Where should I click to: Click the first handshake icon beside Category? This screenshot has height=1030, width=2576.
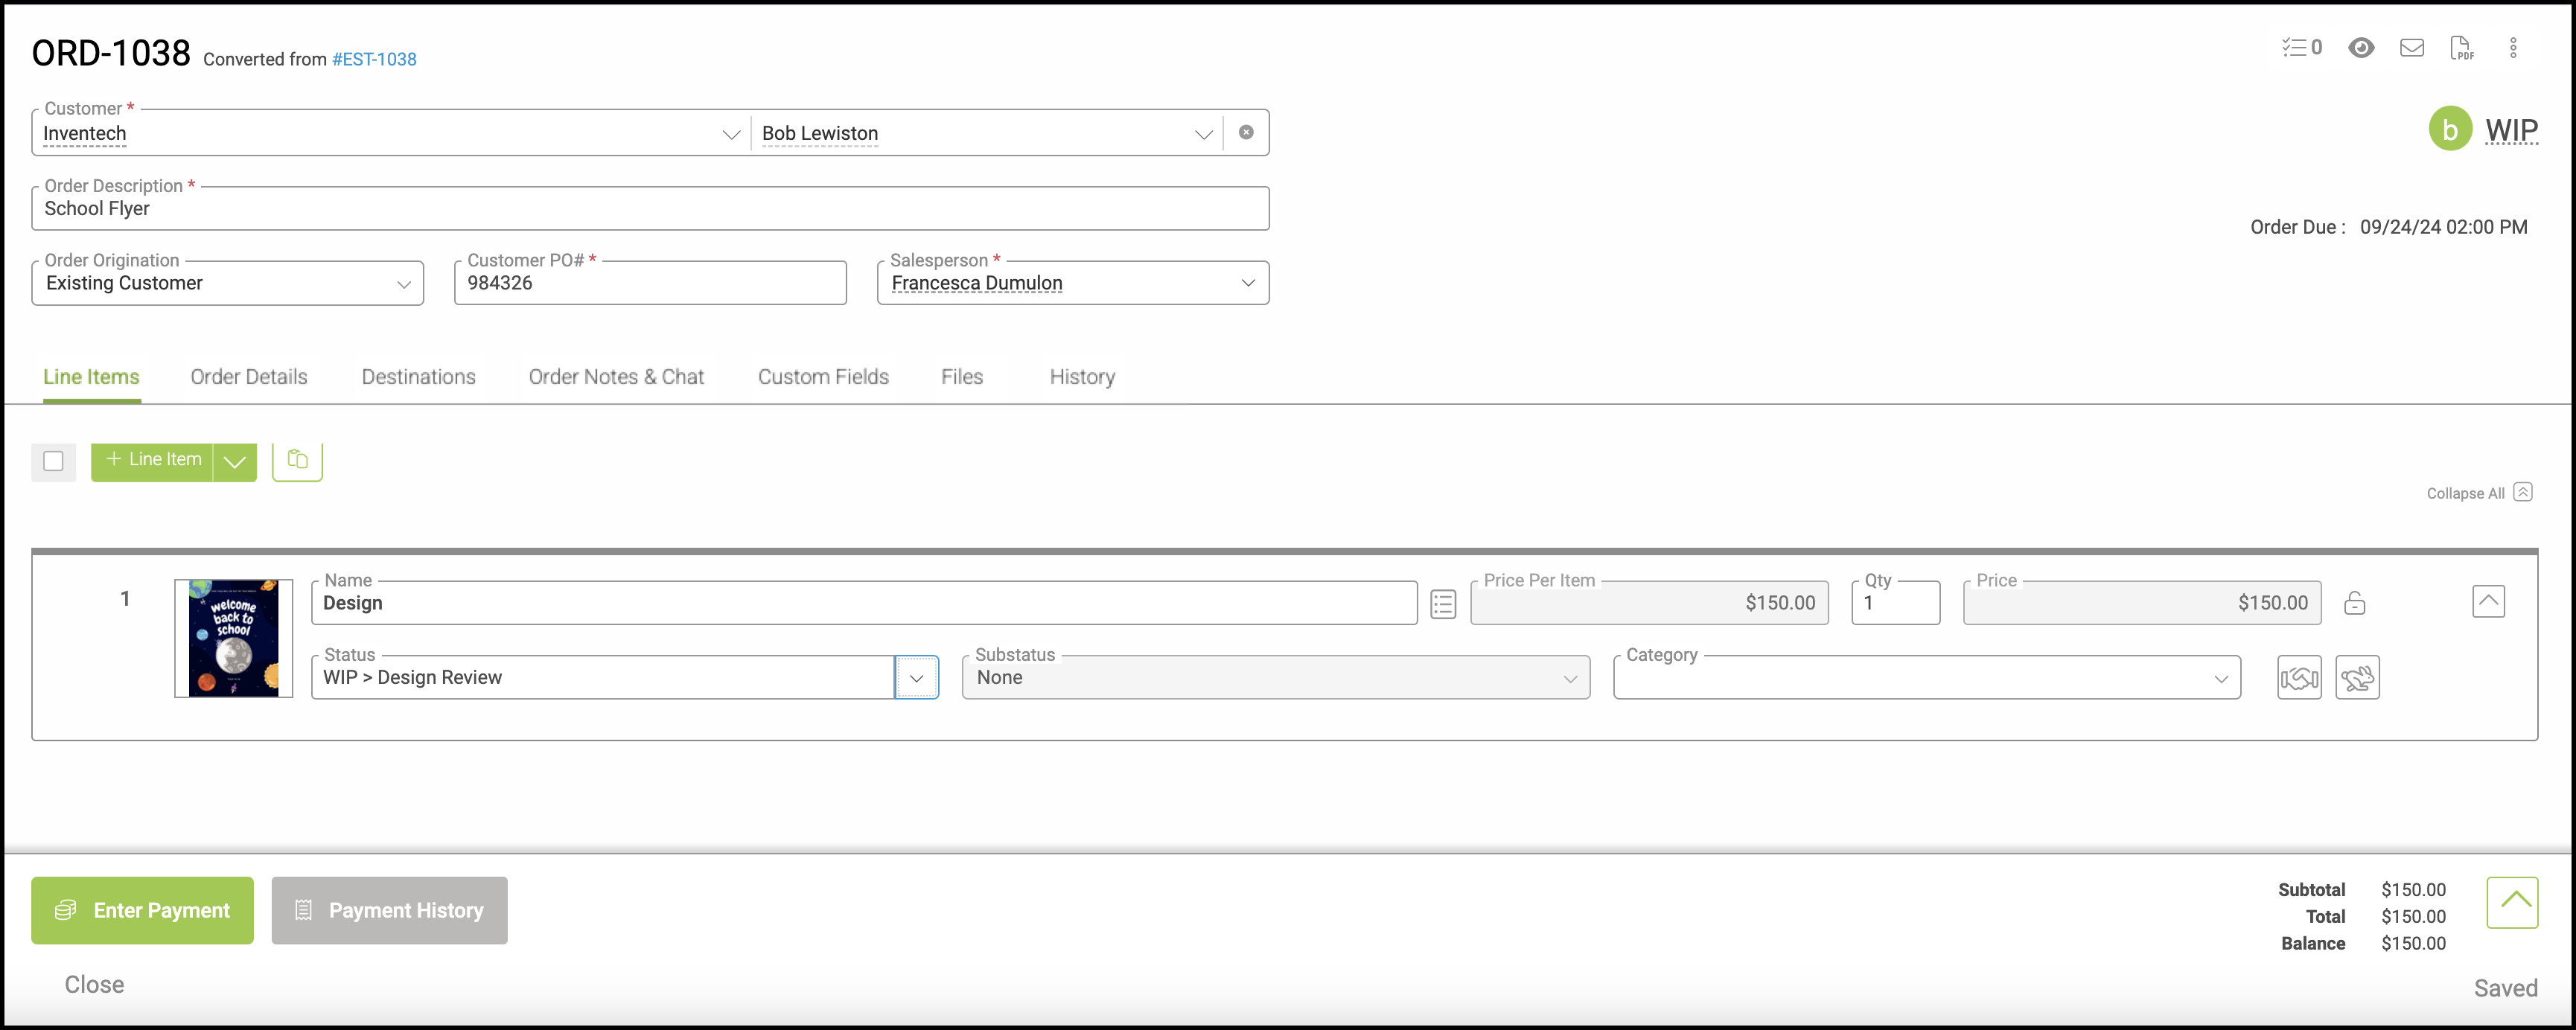coord(2298,678)
